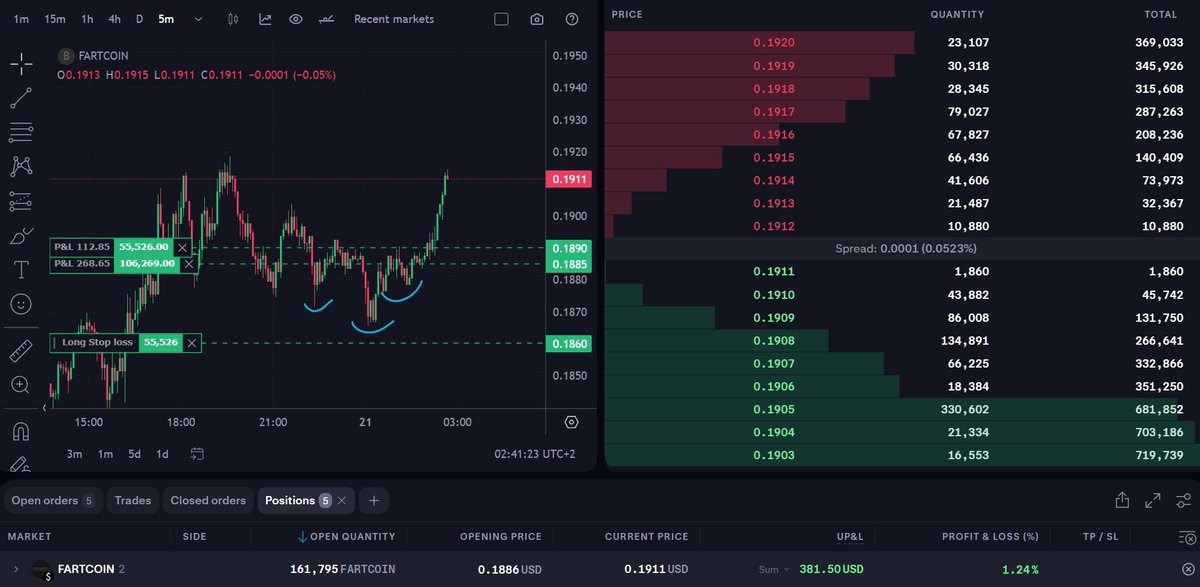Toggle lock drawing mode pencil icon

pos(21,464)
